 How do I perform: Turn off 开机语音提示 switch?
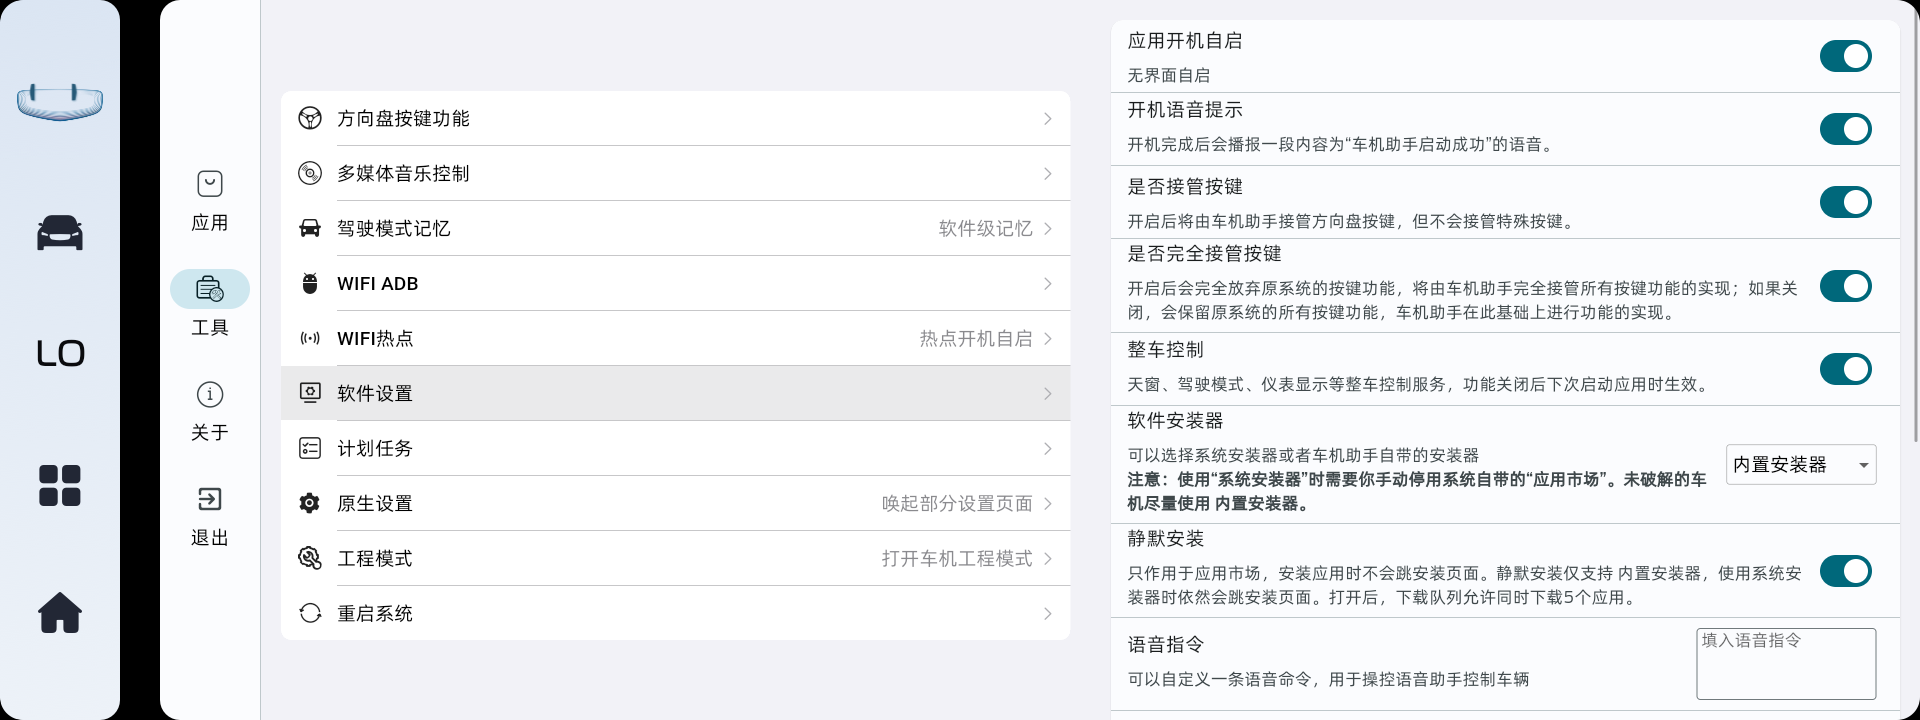[1845, 129]
